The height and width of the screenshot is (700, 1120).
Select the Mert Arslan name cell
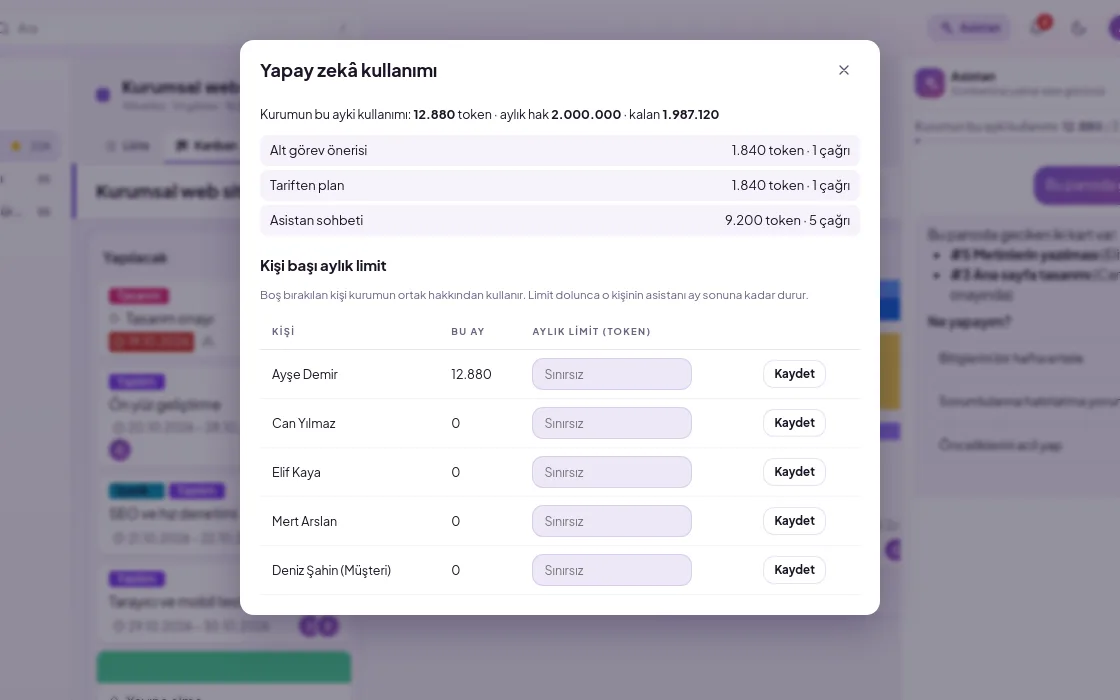[304, 521]
